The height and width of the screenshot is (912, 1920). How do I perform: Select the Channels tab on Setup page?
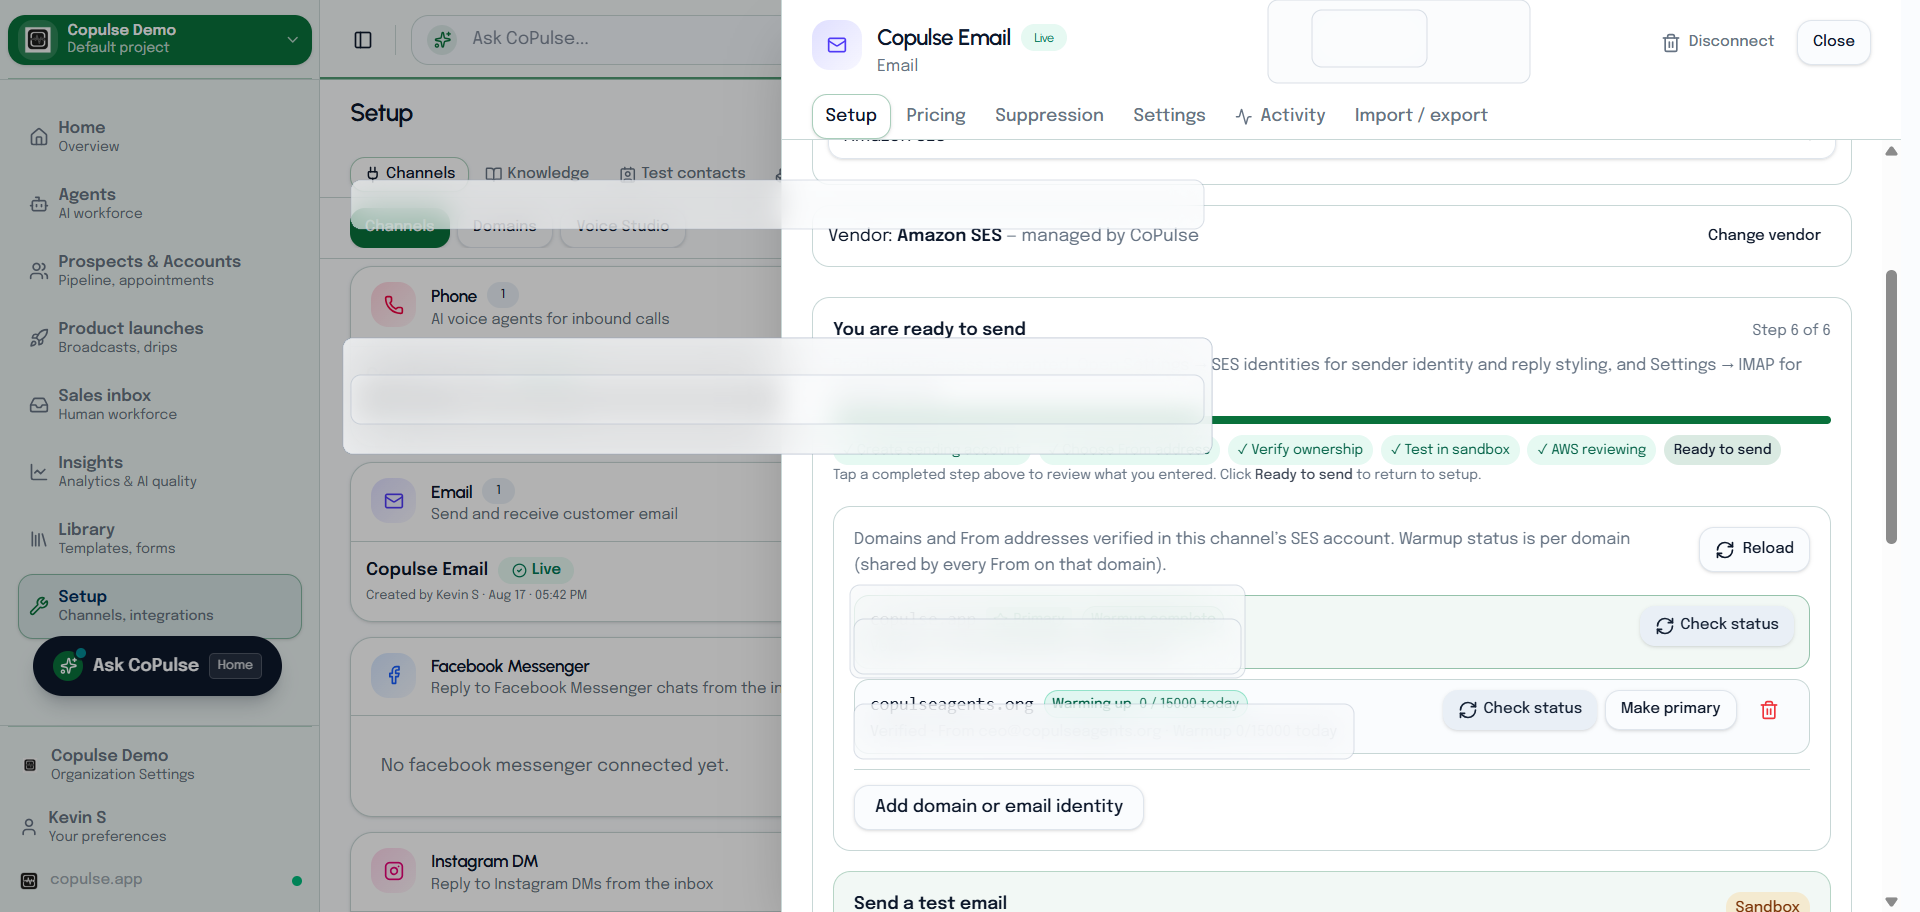coord(410,173)
